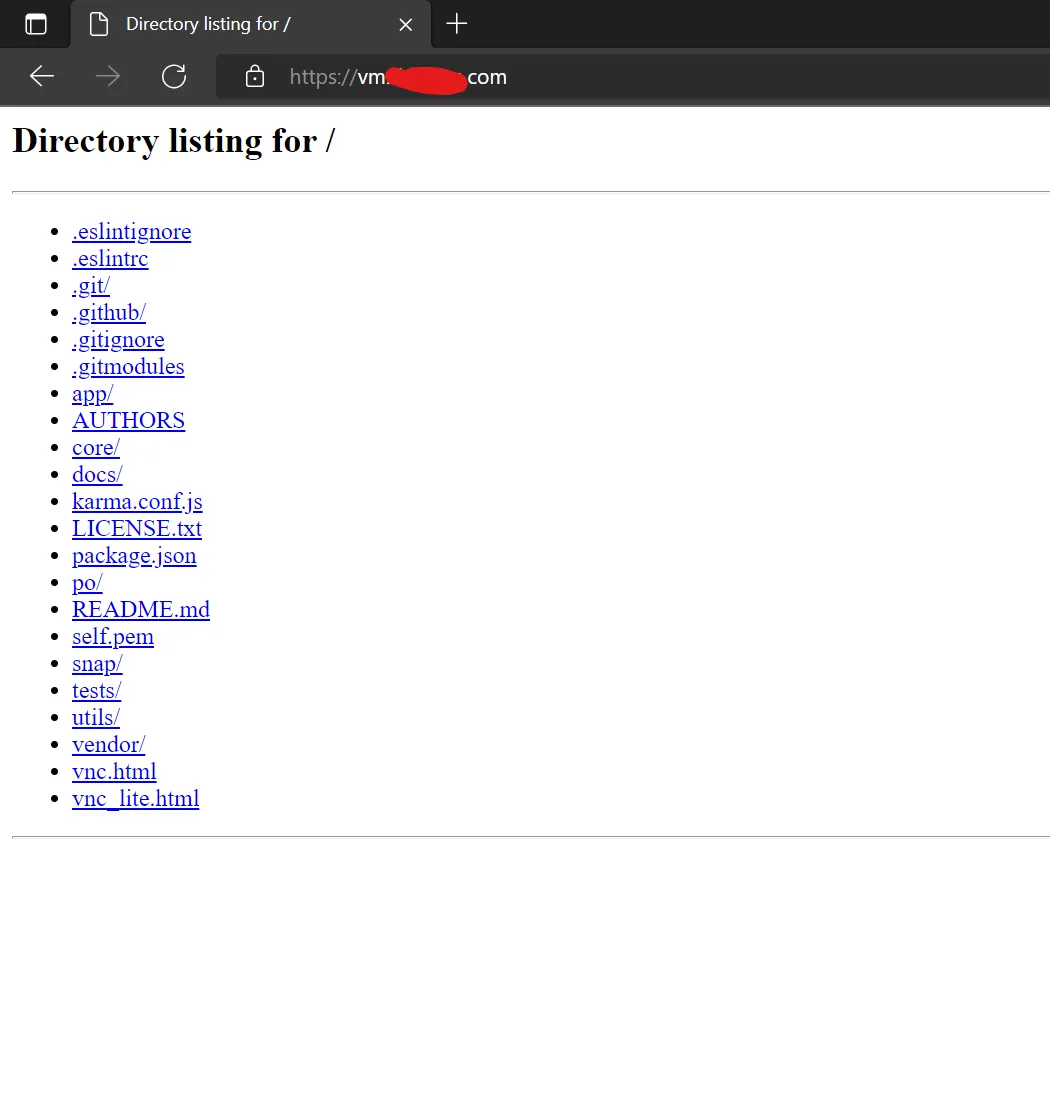Click the browser back arrow
The width and height of the screenshot is (1050, 1119).
[42, 77]
